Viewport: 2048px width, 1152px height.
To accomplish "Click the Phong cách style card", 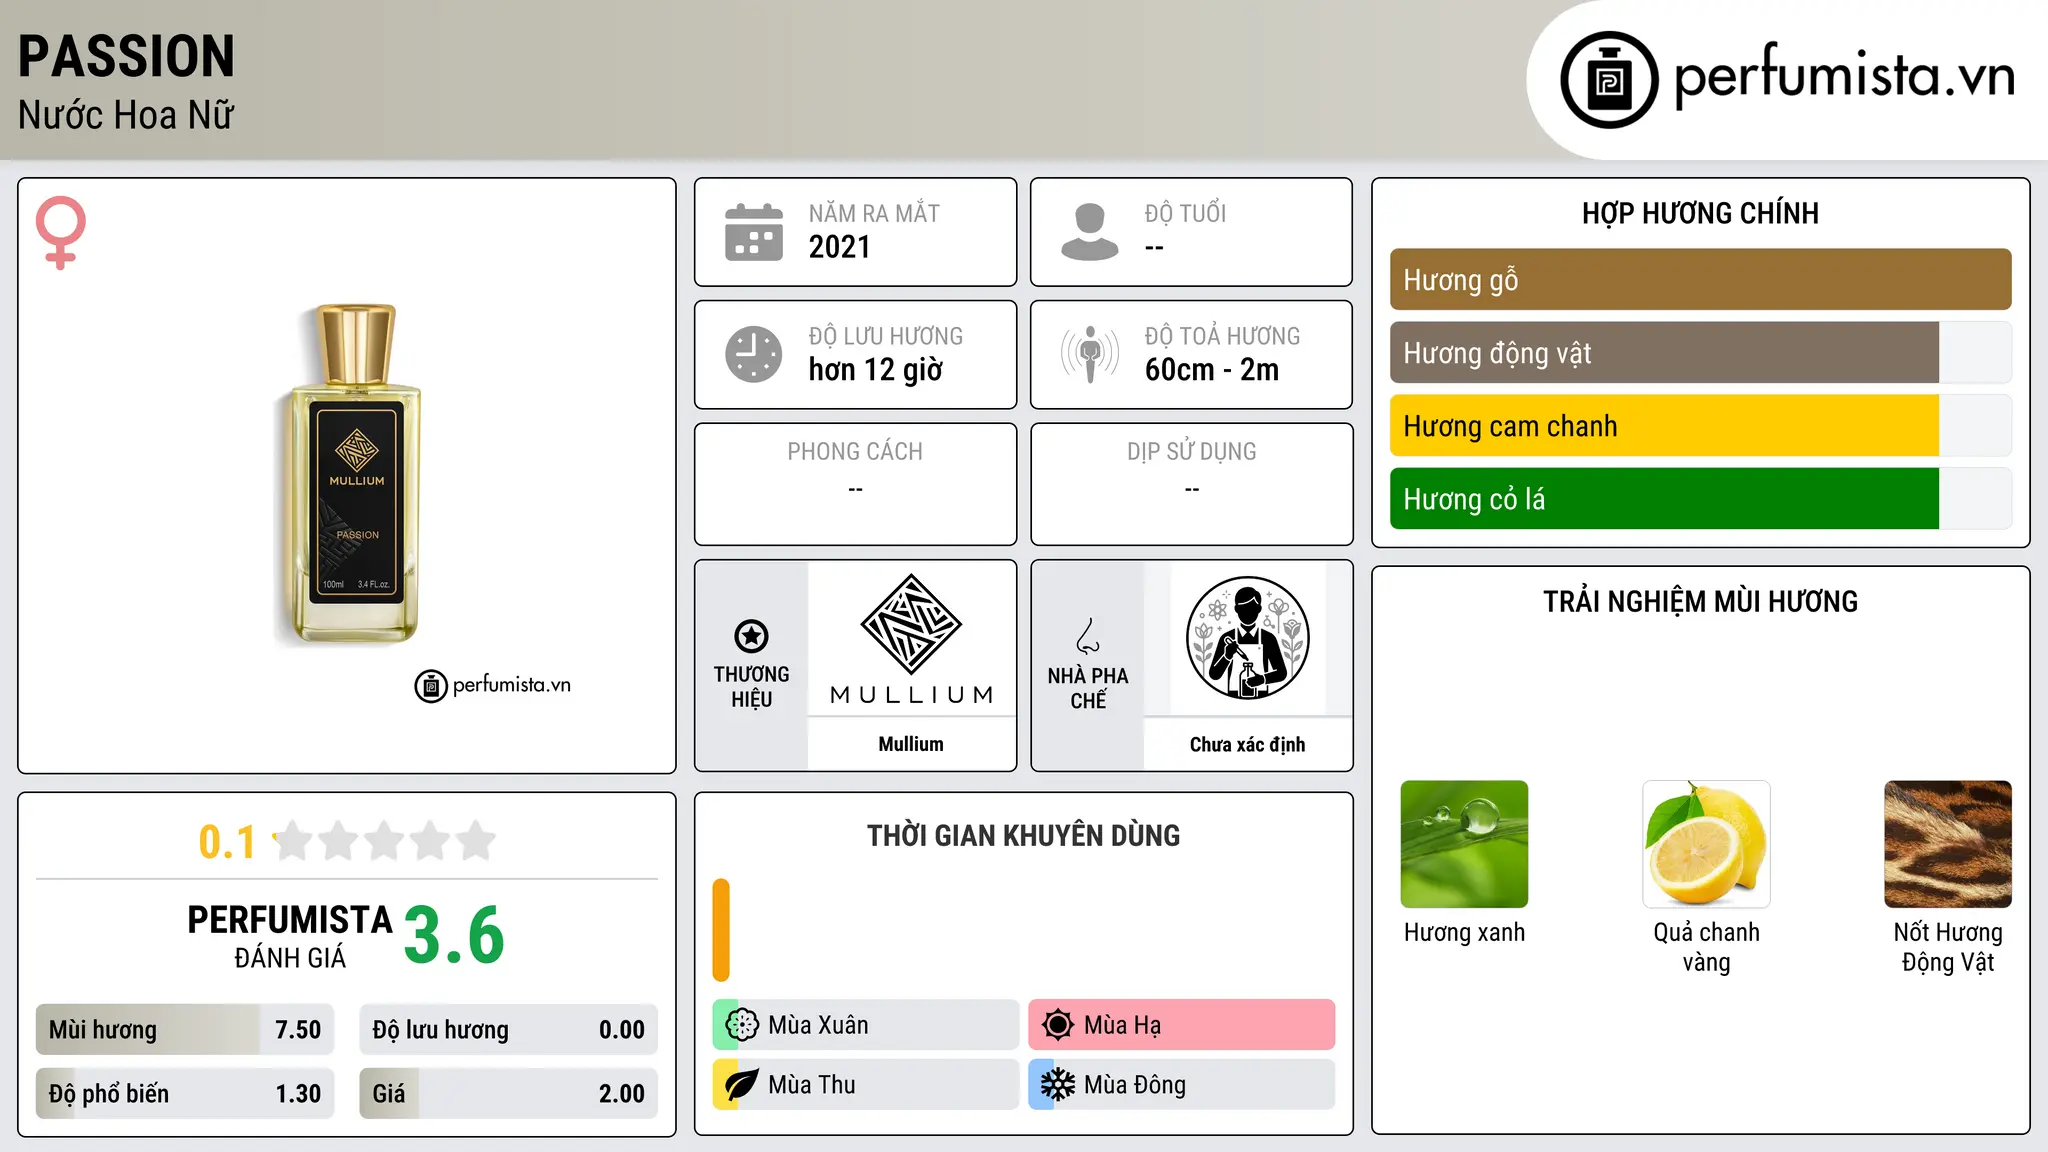I will pyautogui.click(x=855, y=484).
